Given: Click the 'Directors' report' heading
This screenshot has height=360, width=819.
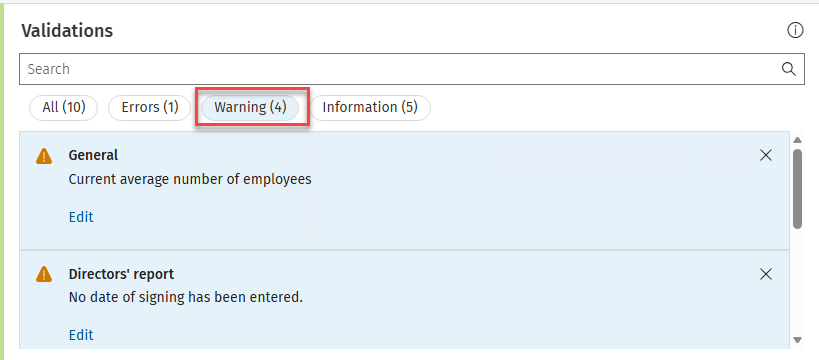Looking at the screenshot, I should click(x=121, y=274).
